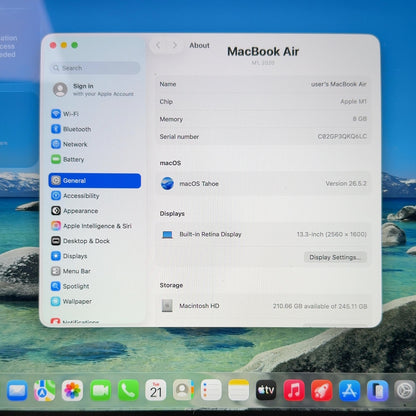Launch Music app from the Dock
The image size is (416, 416).
[294, 390]
